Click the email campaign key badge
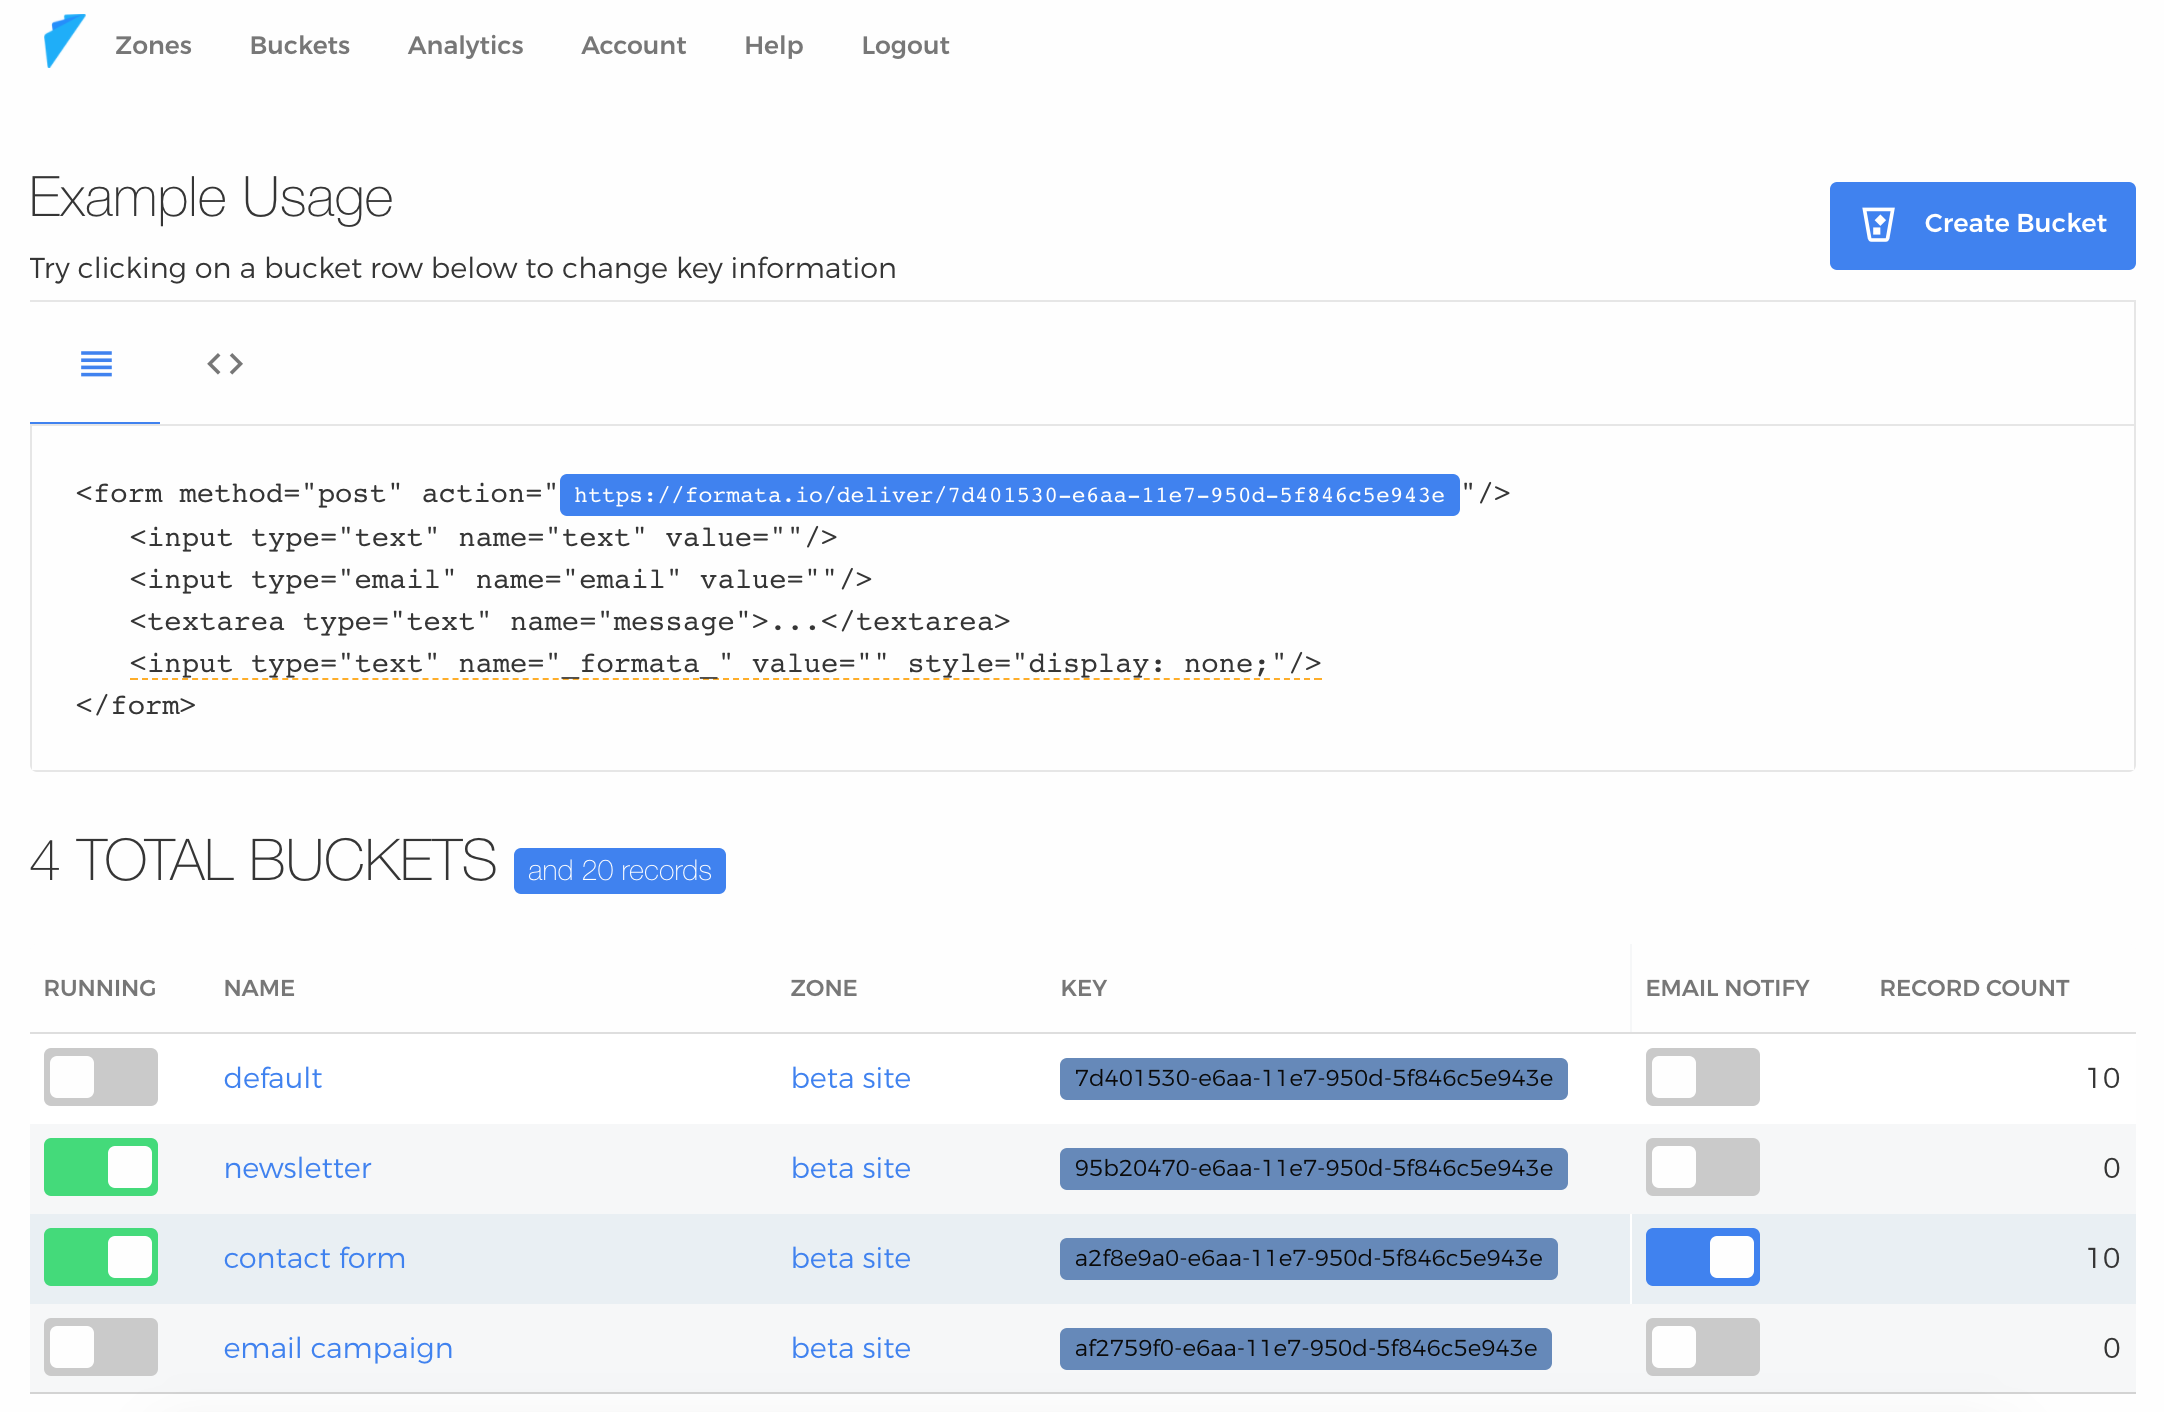Image resolution: width=2164 pixels, height=1412 pixels. pyautogui.click(x=1305, y=1348)
